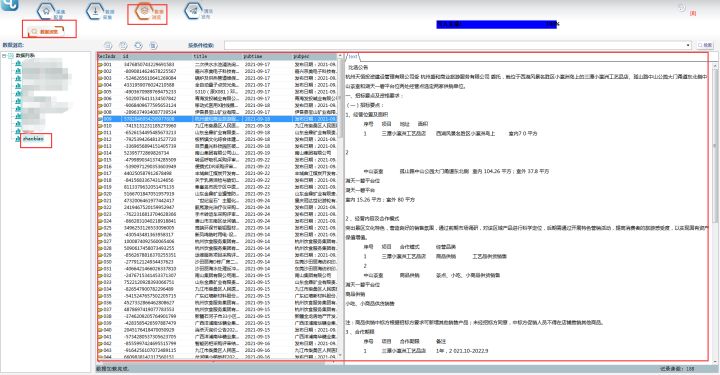
Task: Click the 数据浏览 sub-tab button with magnifier
Action: tap(46, 32)
